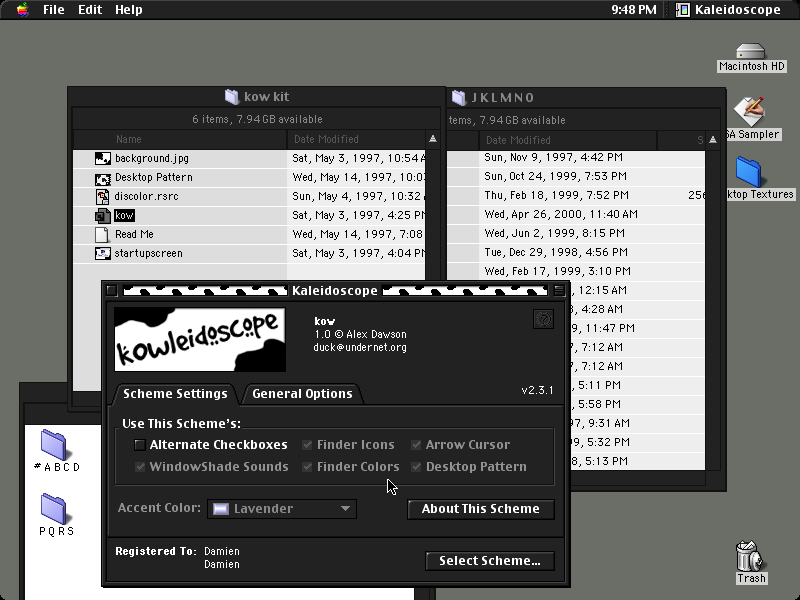
Task: Select the Read Me file name
Action: pyautogui.click(x=134, y=234)
